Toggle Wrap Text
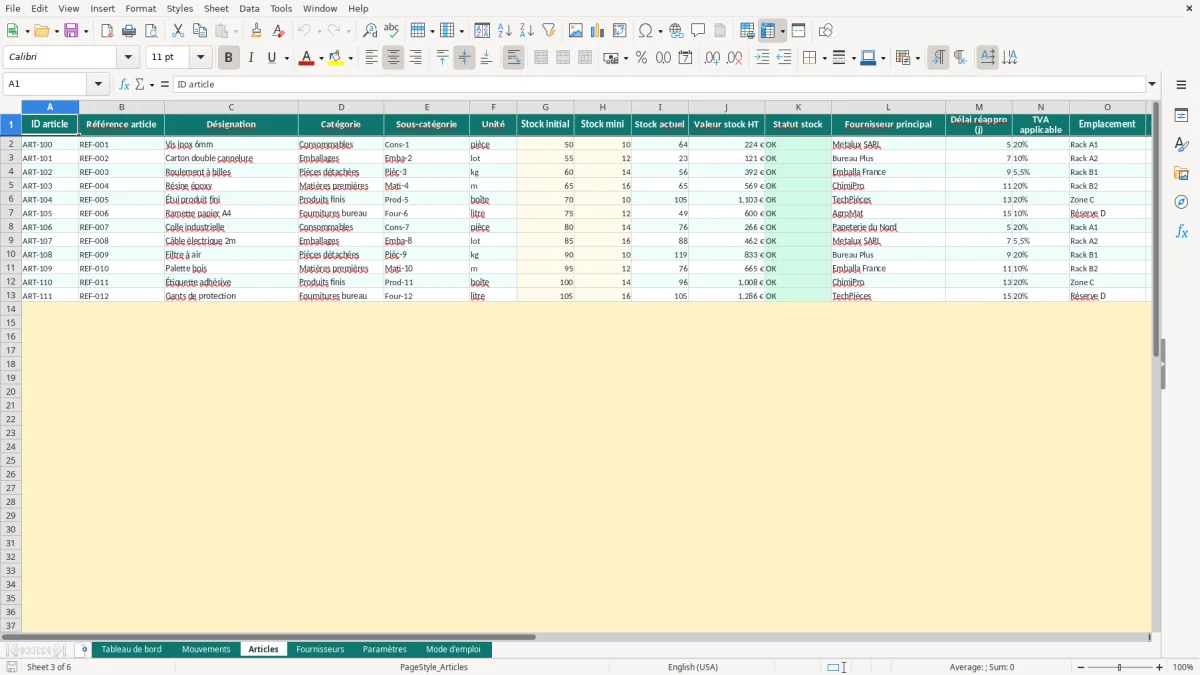This screenshot has width=1200, height=675. pos(513,58)
